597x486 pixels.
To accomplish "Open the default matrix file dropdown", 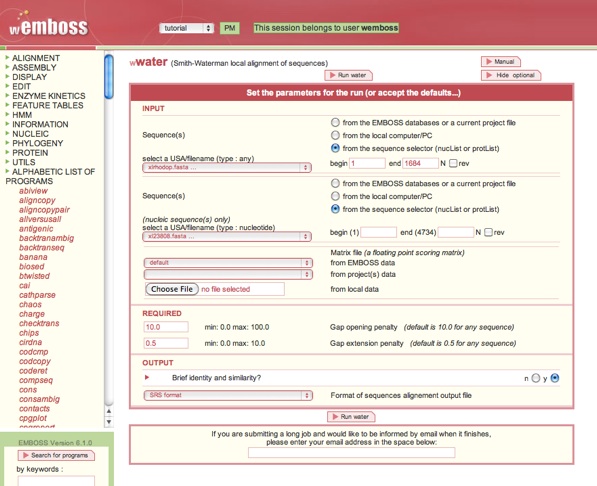I will tap(228, 263).
